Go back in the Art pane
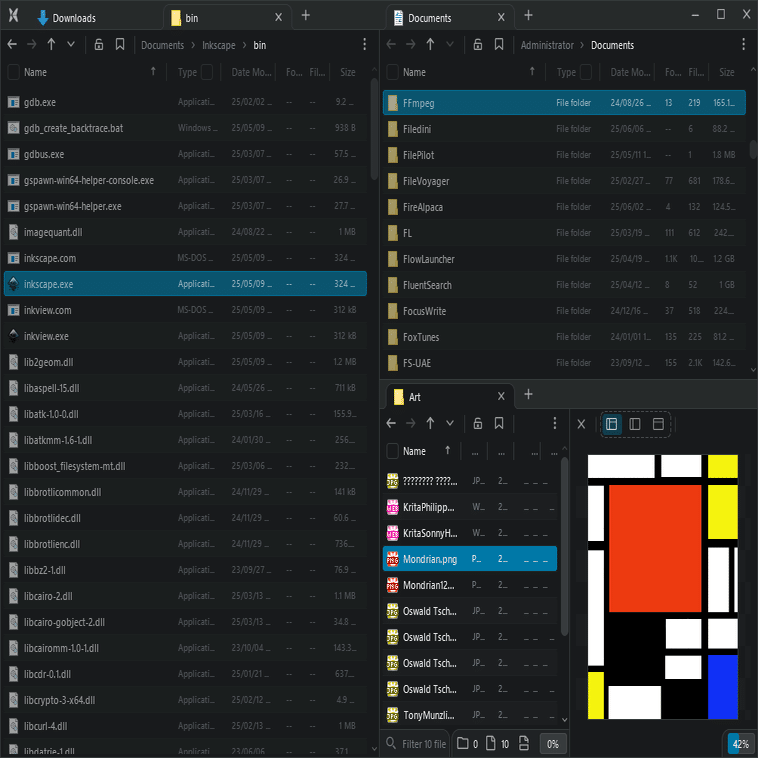The width and height of the screenshot is (758, 758). [391, 423]
